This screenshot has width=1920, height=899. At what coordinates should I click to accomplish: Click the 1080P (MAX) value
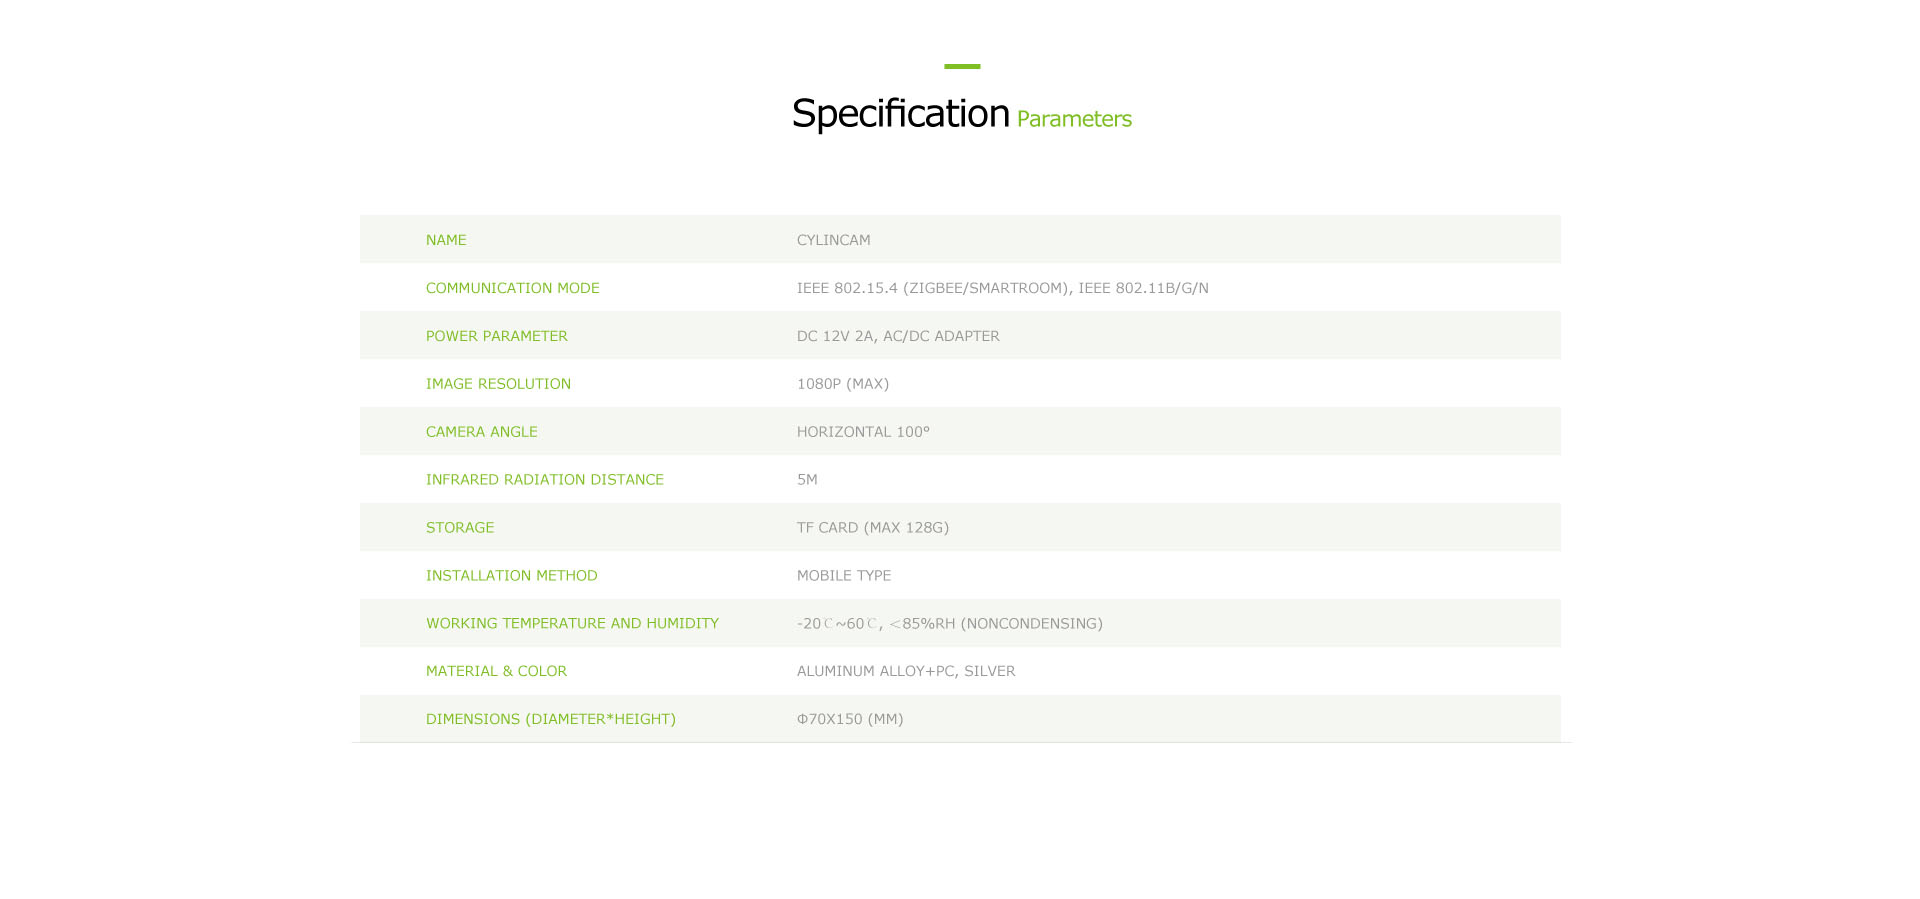842,384
